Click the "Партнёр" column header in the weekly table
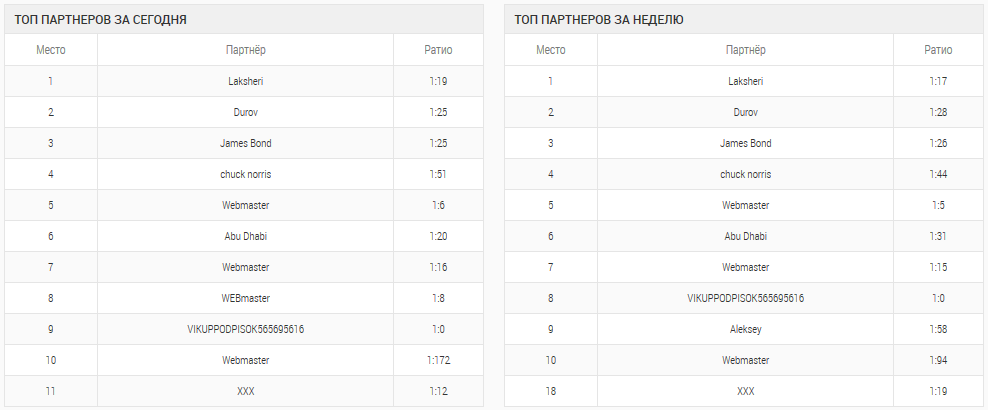The height and width of the screenshot is (410, 988). [745, 50]
